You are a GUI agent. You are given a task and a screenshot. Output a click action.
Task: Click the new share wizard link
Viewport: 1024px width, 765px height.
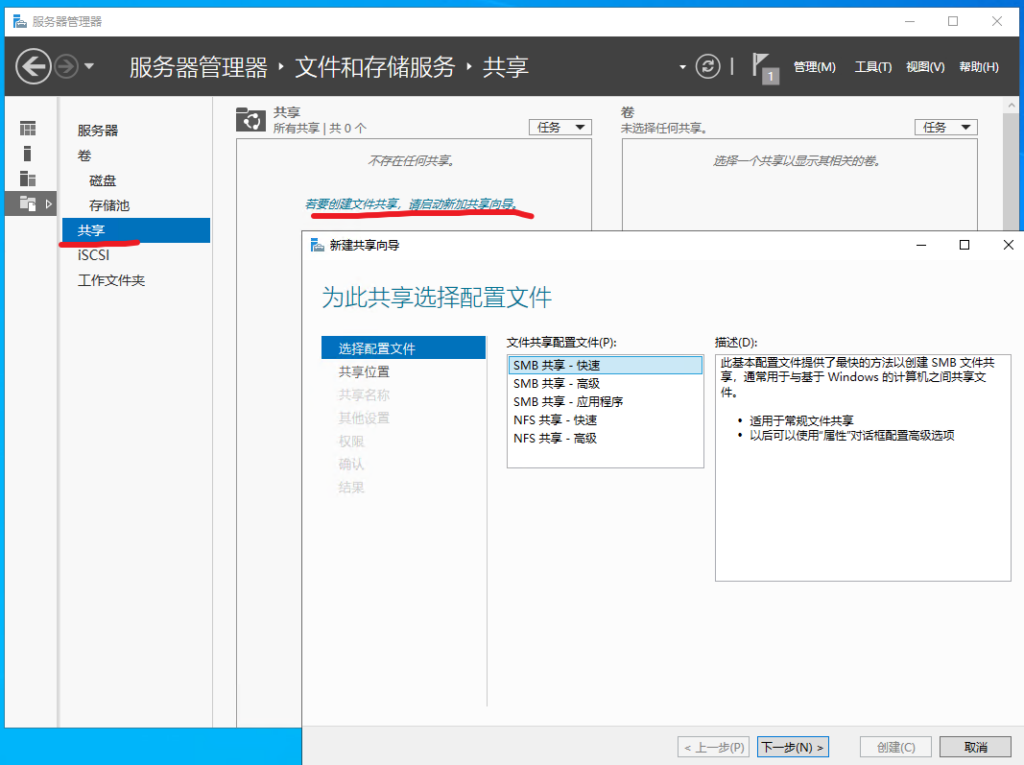[x=412, y=204]
